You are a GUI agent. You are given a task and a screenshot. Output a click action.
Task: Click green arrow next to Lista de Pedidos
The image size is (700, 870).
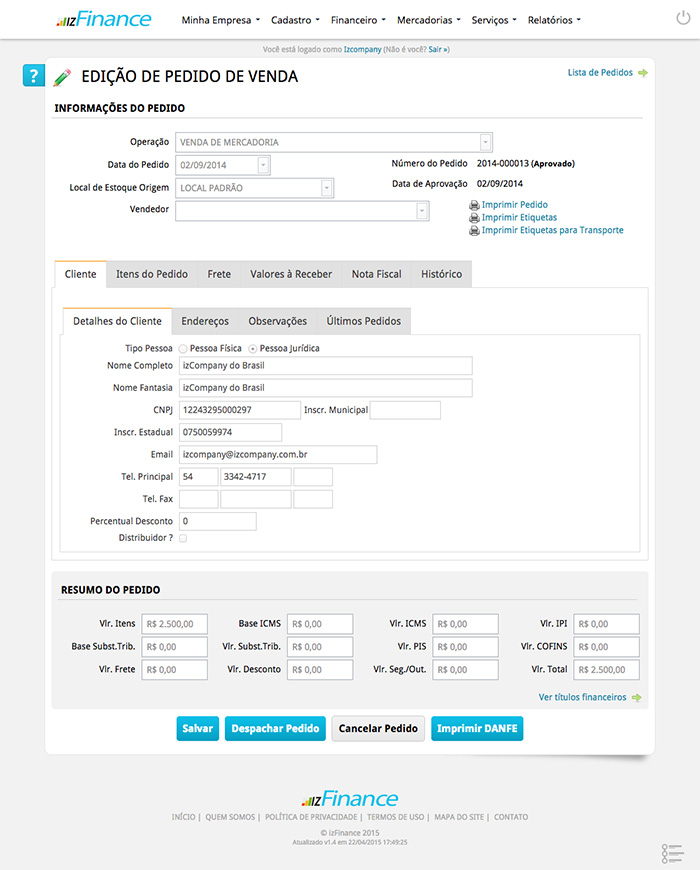pos(642,73)
